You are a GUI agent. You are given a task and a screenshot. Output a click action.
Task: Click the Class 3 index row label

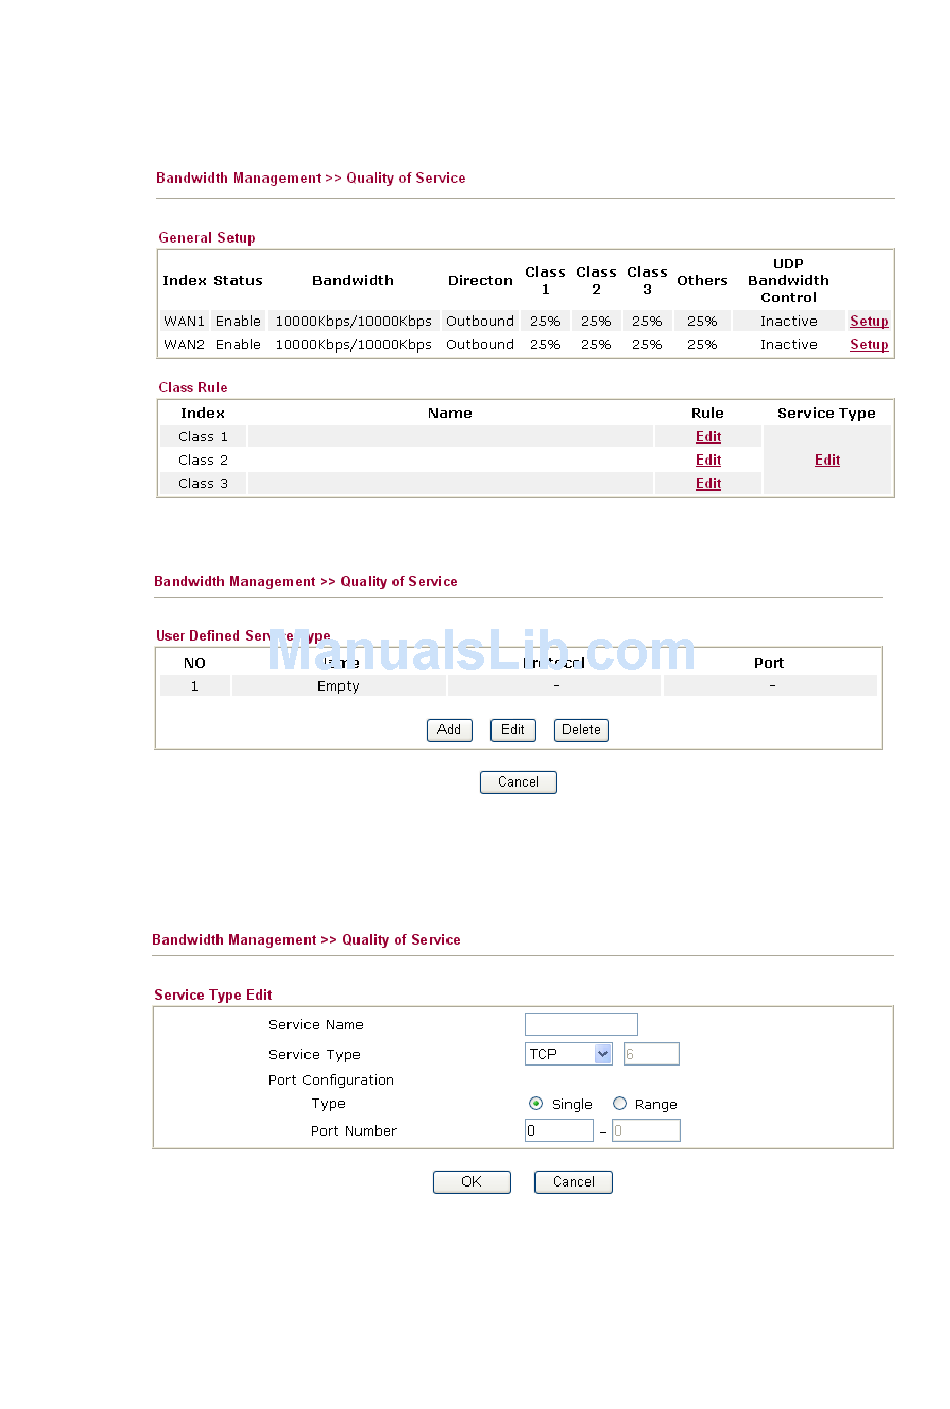click(203, 484)
